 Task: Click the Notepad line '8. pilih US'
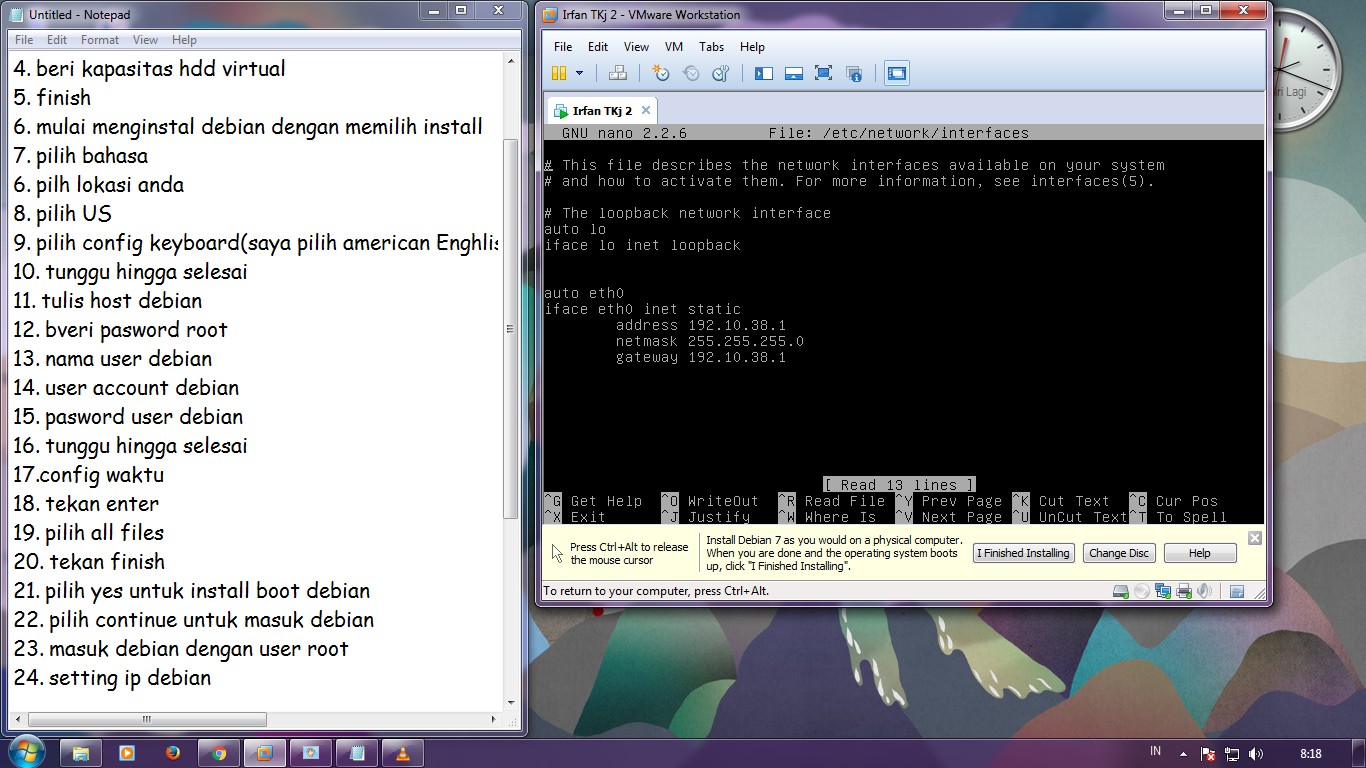tap(63, 214)
